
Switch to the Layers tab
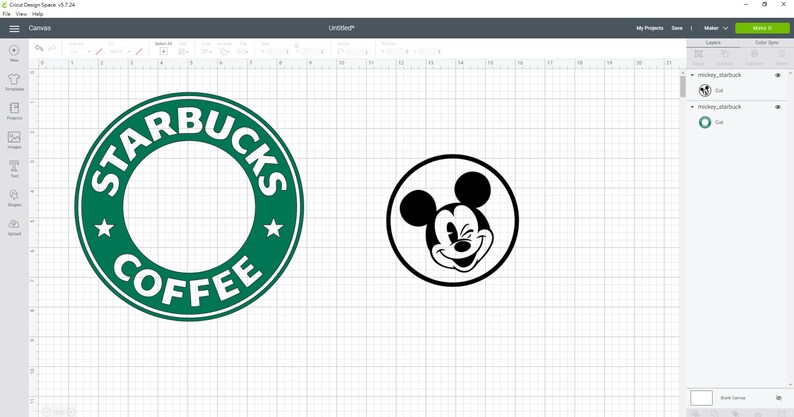tap(713, 43)
